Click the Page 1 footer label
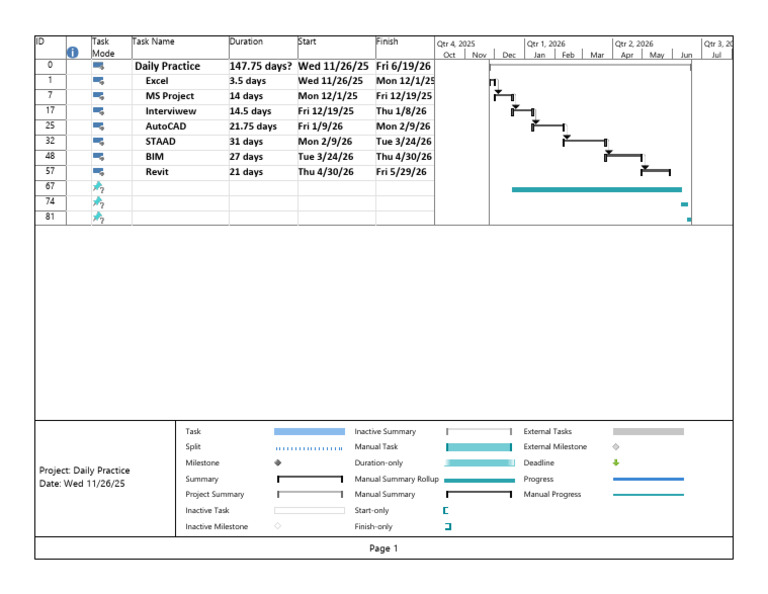 click(384, 548)
